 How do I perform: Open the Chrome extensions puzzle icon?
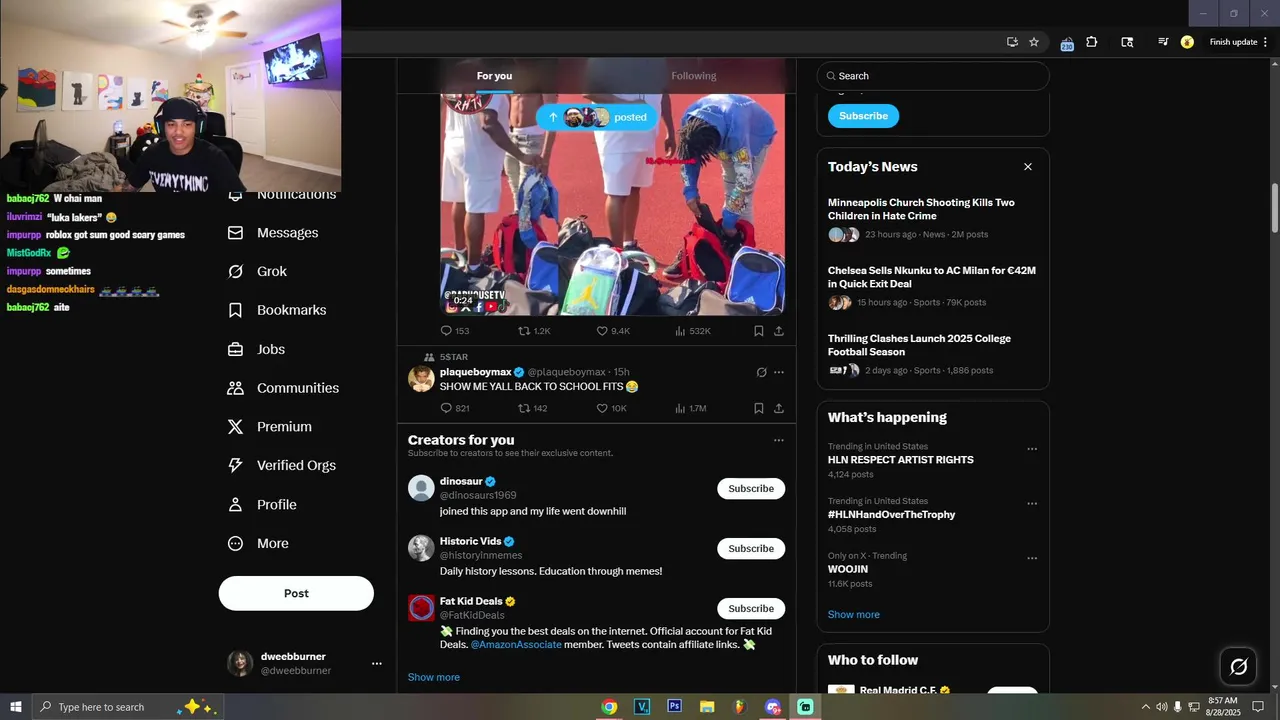click(x=1091, y=42)
